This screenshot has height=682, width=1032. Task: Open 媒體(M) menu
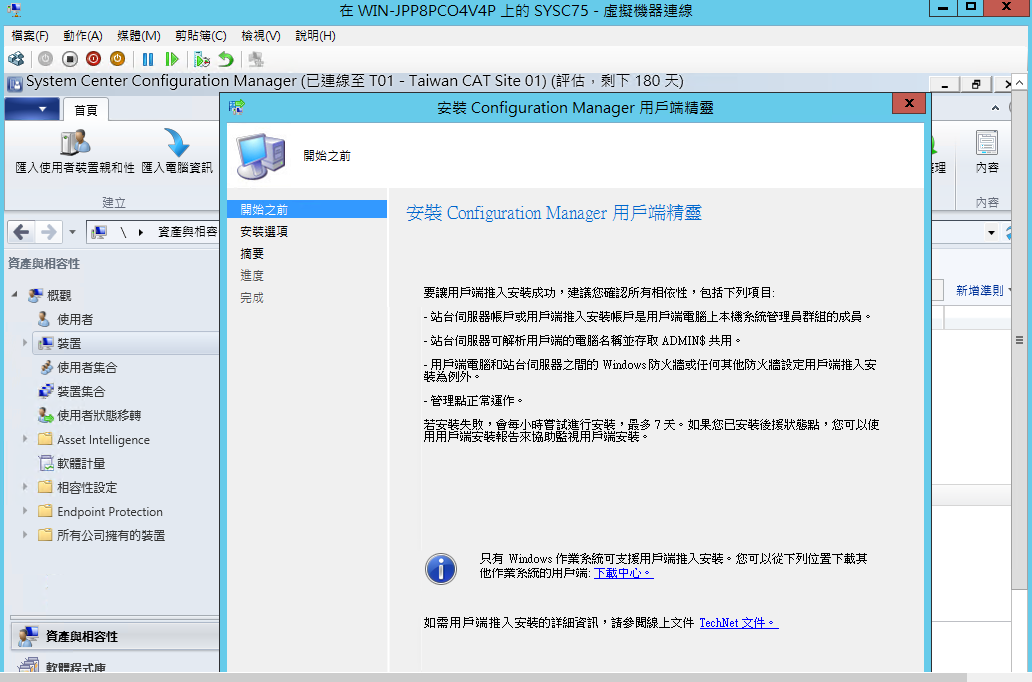(x=139, y=36)
